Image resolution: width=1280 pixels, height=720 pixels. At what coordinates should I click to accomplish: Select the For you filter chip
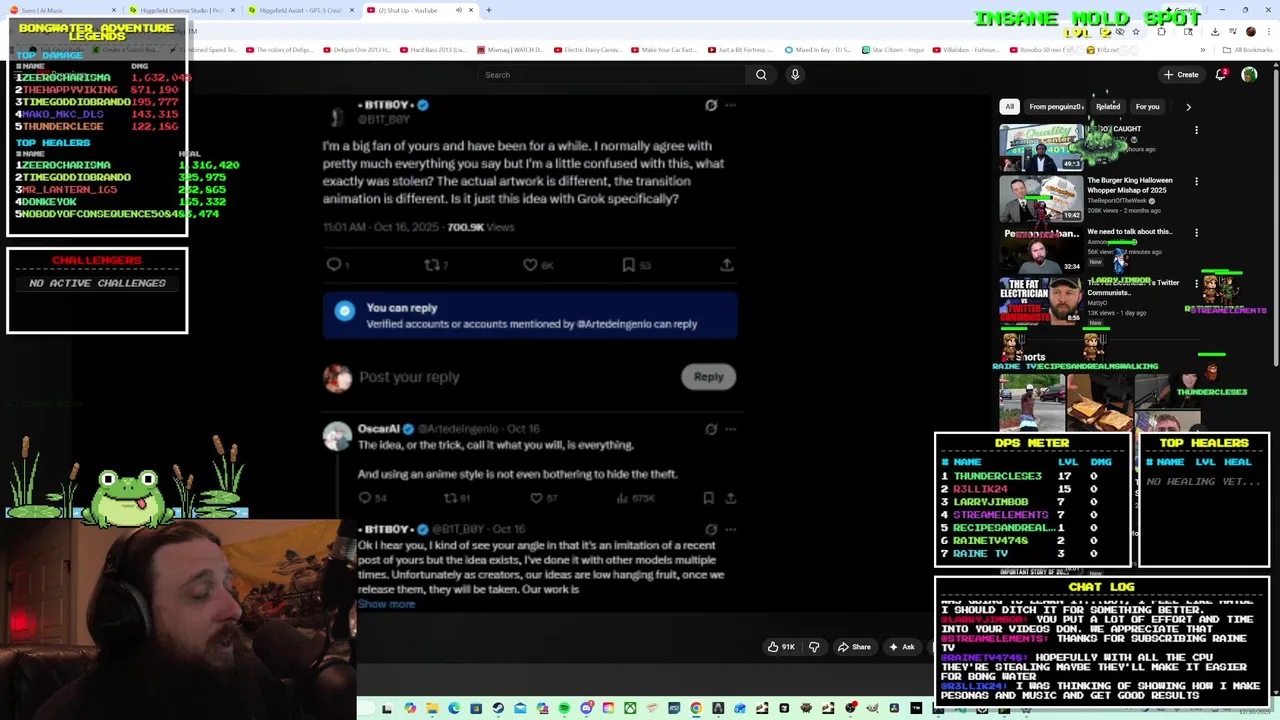click(x=1147, y=107)
